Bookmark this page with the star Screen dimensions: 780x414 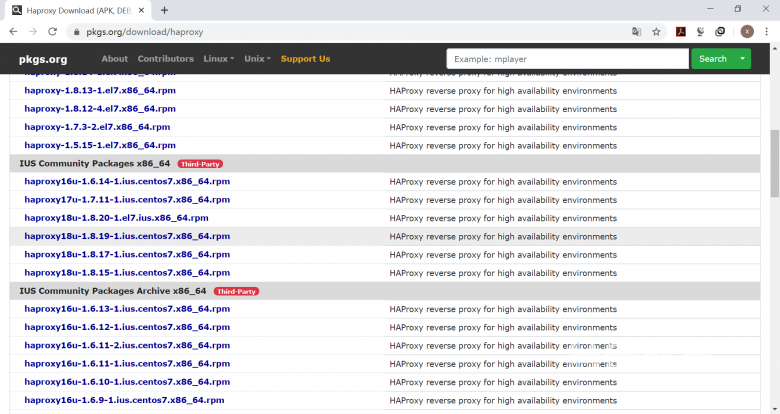point(656,32)
